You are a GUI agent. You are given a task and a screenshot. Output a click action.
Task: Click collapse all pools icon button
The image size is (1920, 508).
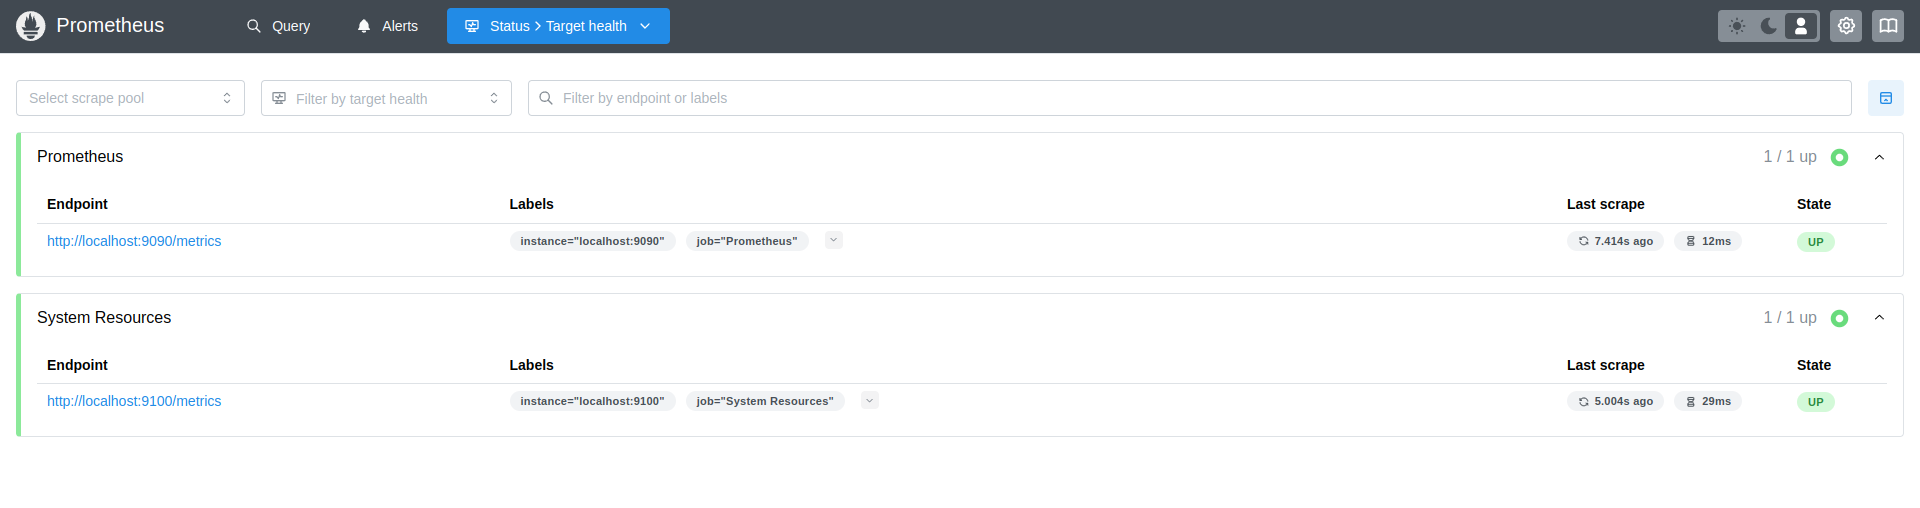point(1885,98)
